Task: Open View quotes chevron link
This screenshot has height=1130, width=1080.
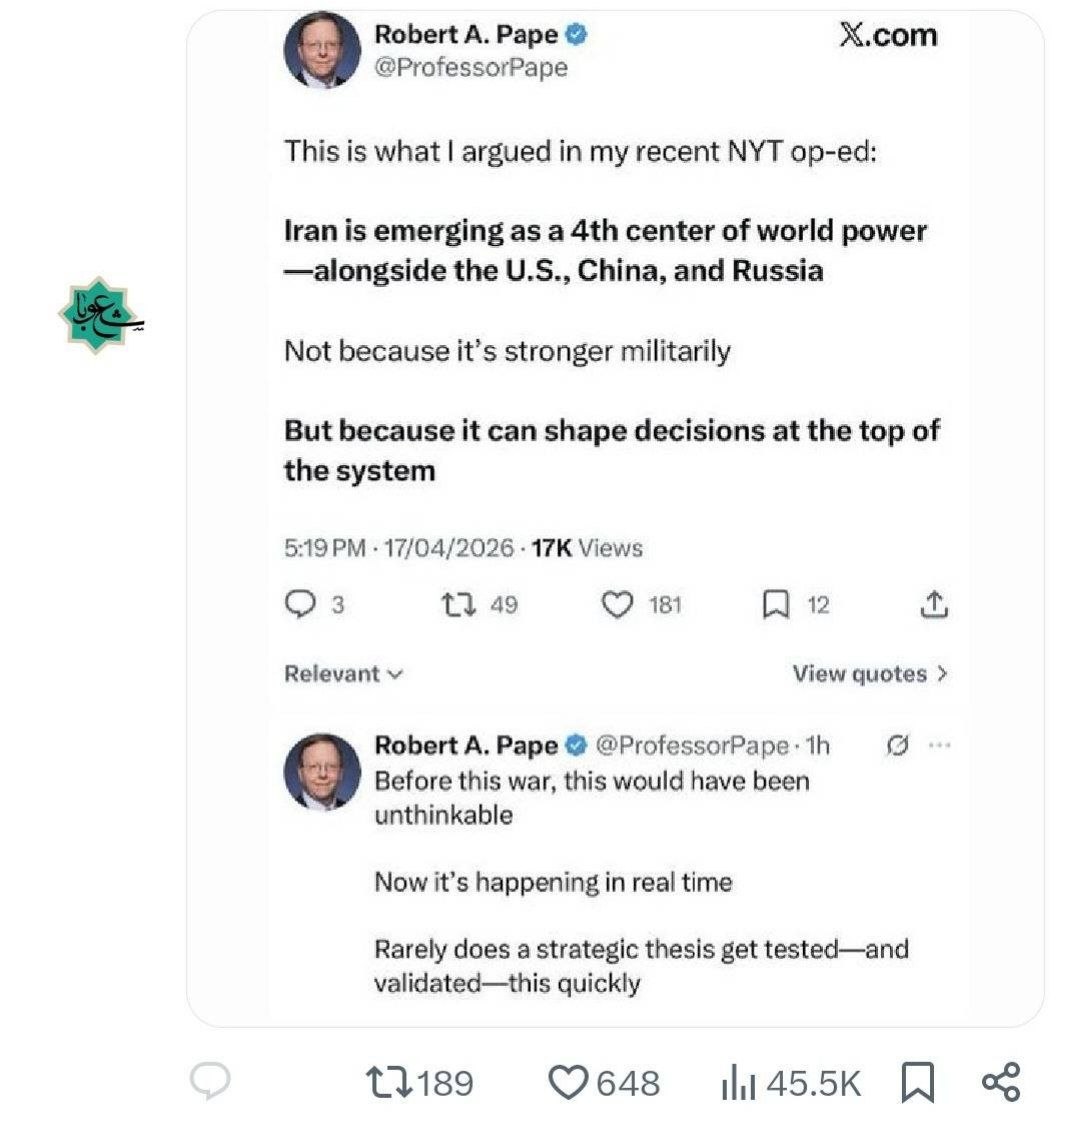Action: (869, 674)
